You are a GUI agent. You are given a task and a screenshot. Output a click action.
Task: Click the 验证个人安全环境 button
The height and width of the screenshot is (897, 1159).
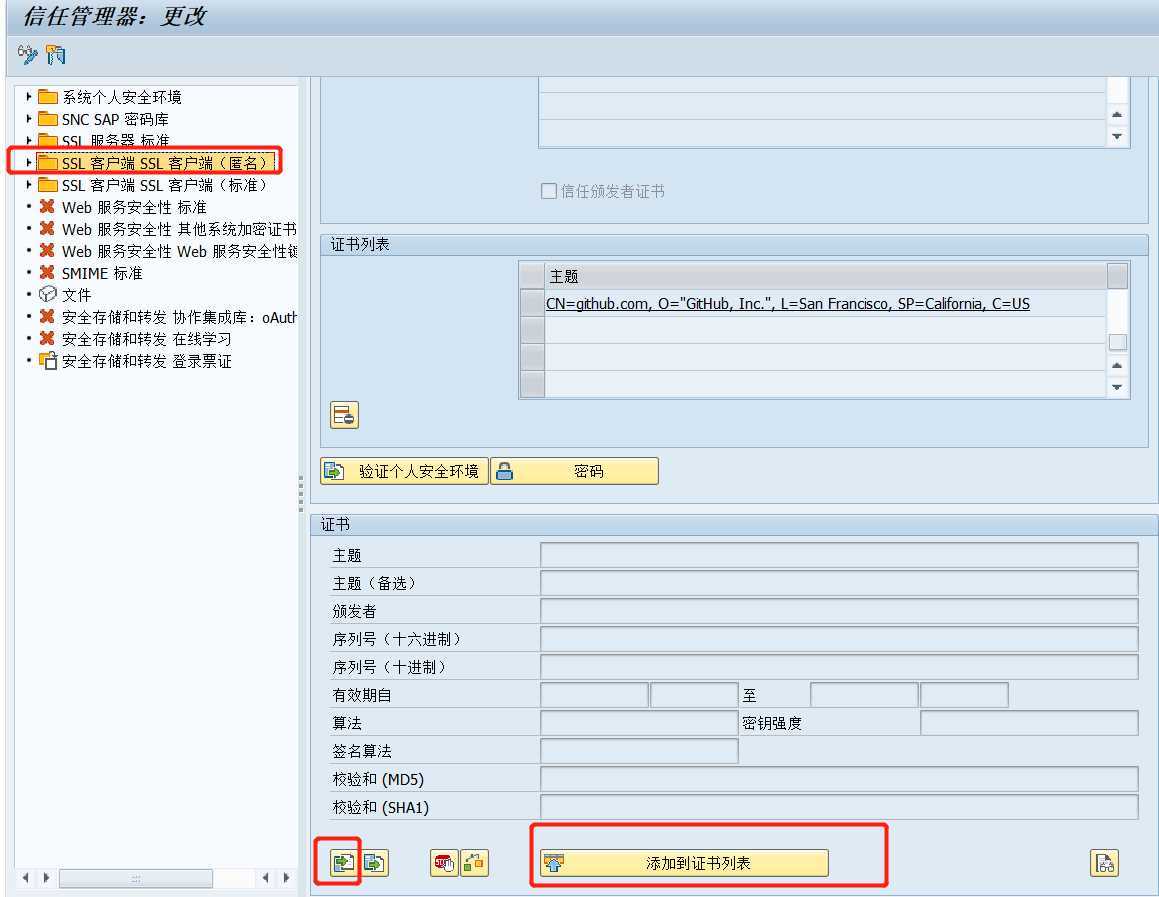(x=404, y=471)
